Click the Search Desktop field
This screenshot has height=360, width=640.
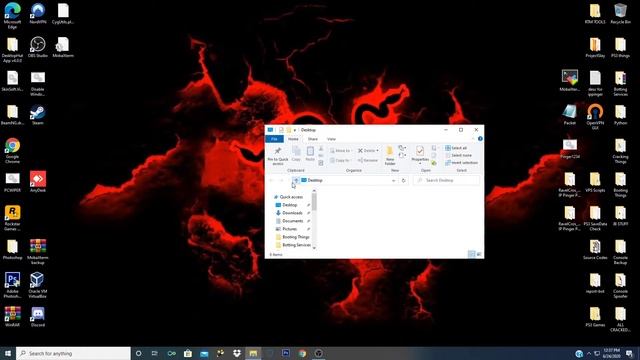coord(446,180)
